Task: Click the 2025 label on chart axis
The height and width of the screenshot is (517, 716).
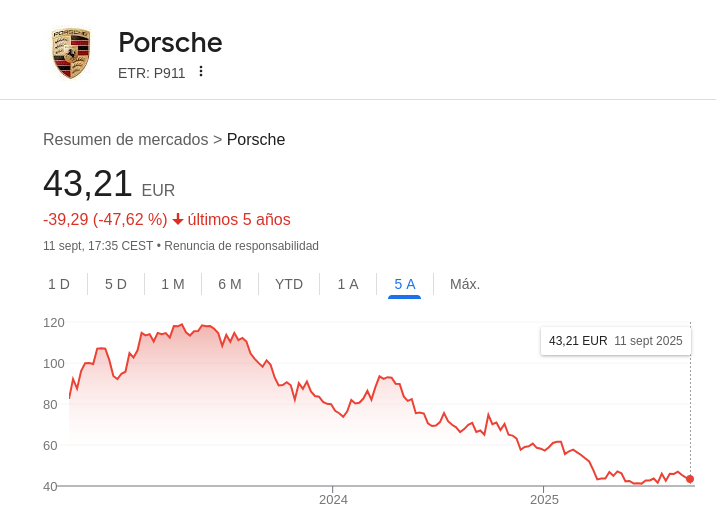Action: (544, 499)
